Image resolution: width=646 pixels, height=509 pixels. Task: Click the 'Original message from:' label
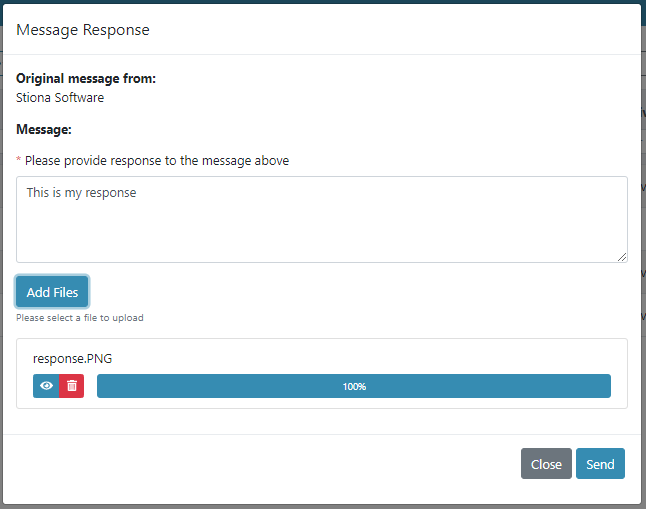click(x=86, y=78)
